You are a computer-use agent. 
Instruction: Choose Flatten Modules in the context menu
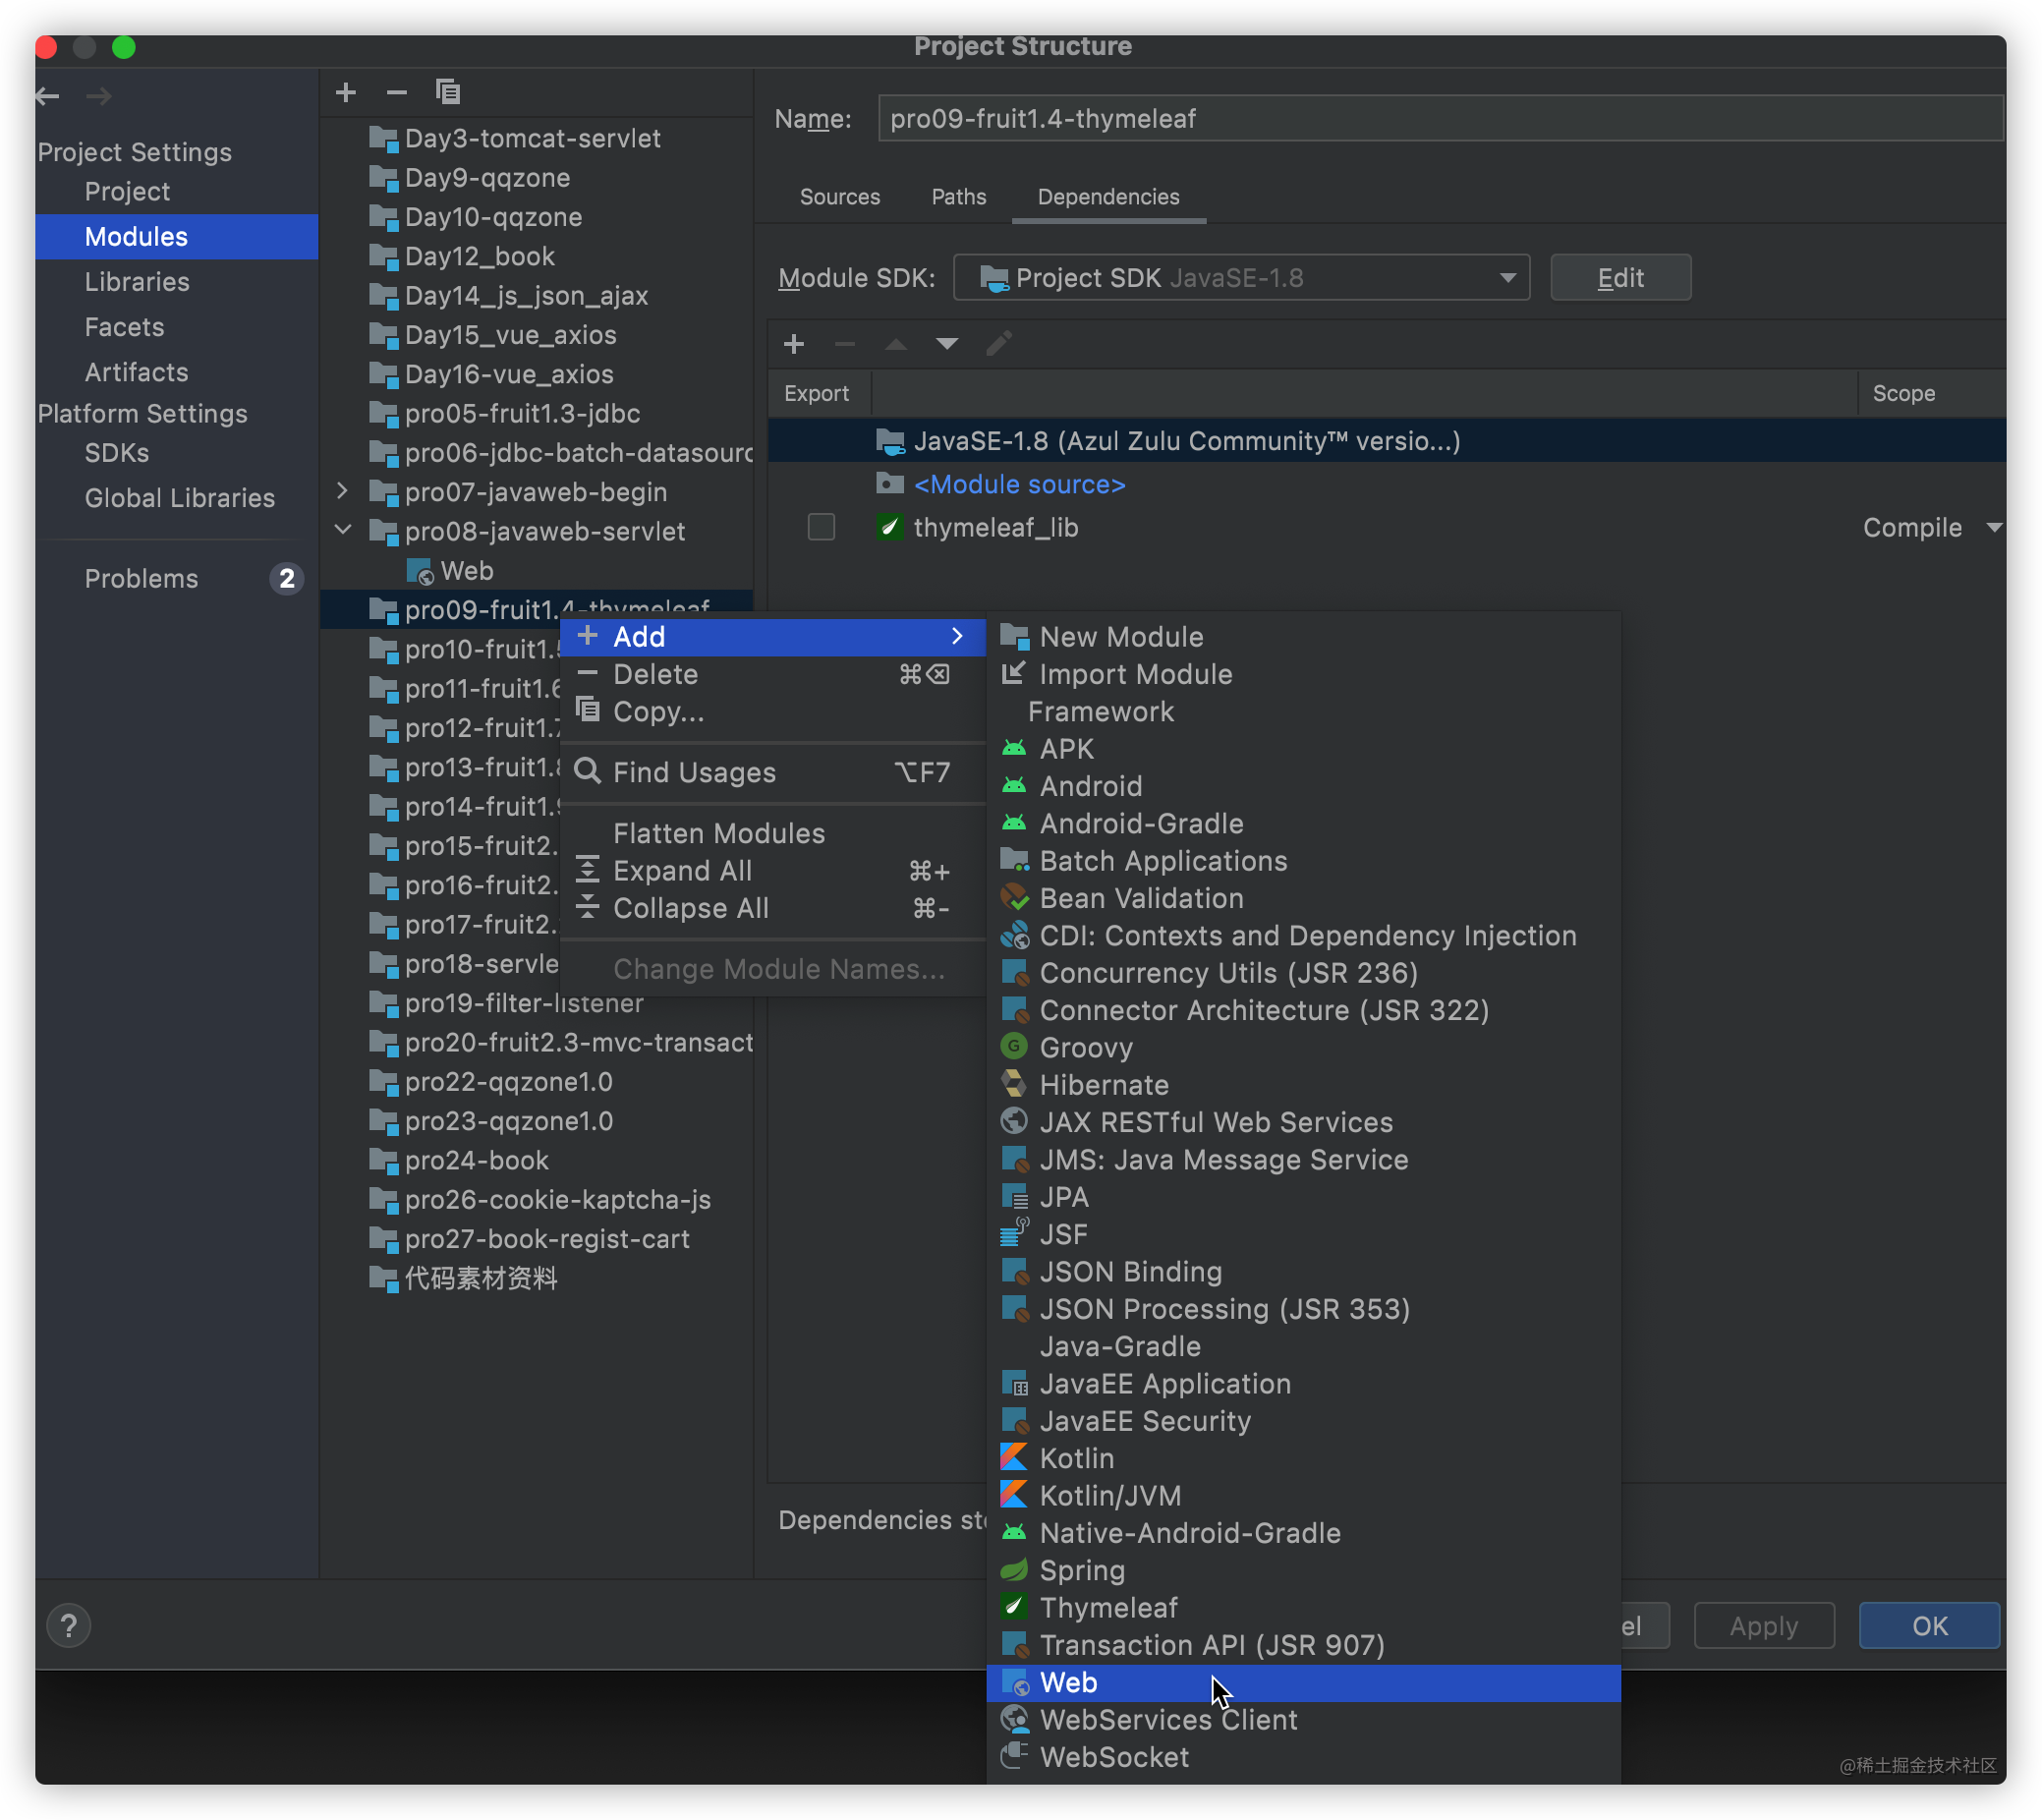[774, 834]
